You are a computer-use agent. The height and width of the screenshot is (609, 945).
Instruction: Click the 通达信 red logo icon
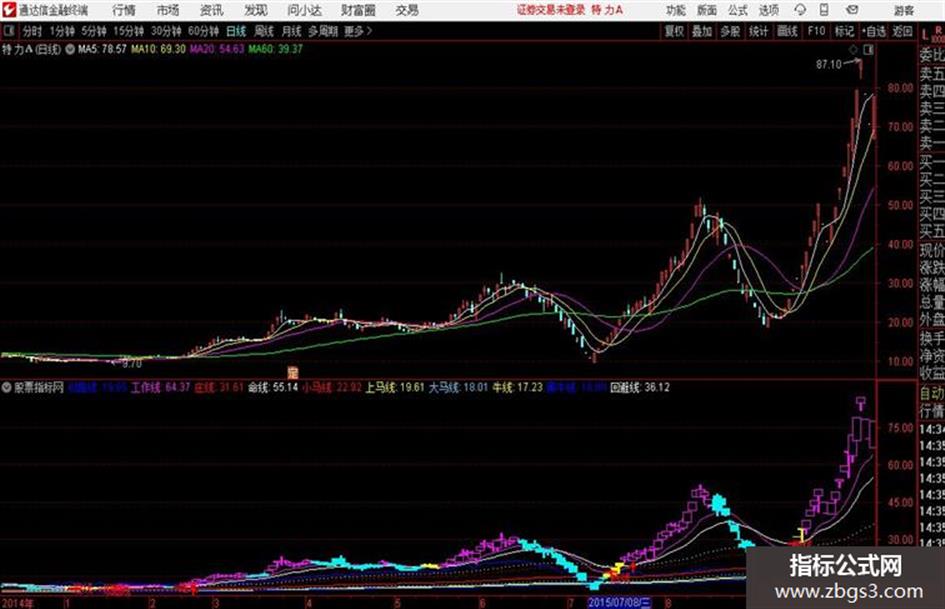pos(8,10)
